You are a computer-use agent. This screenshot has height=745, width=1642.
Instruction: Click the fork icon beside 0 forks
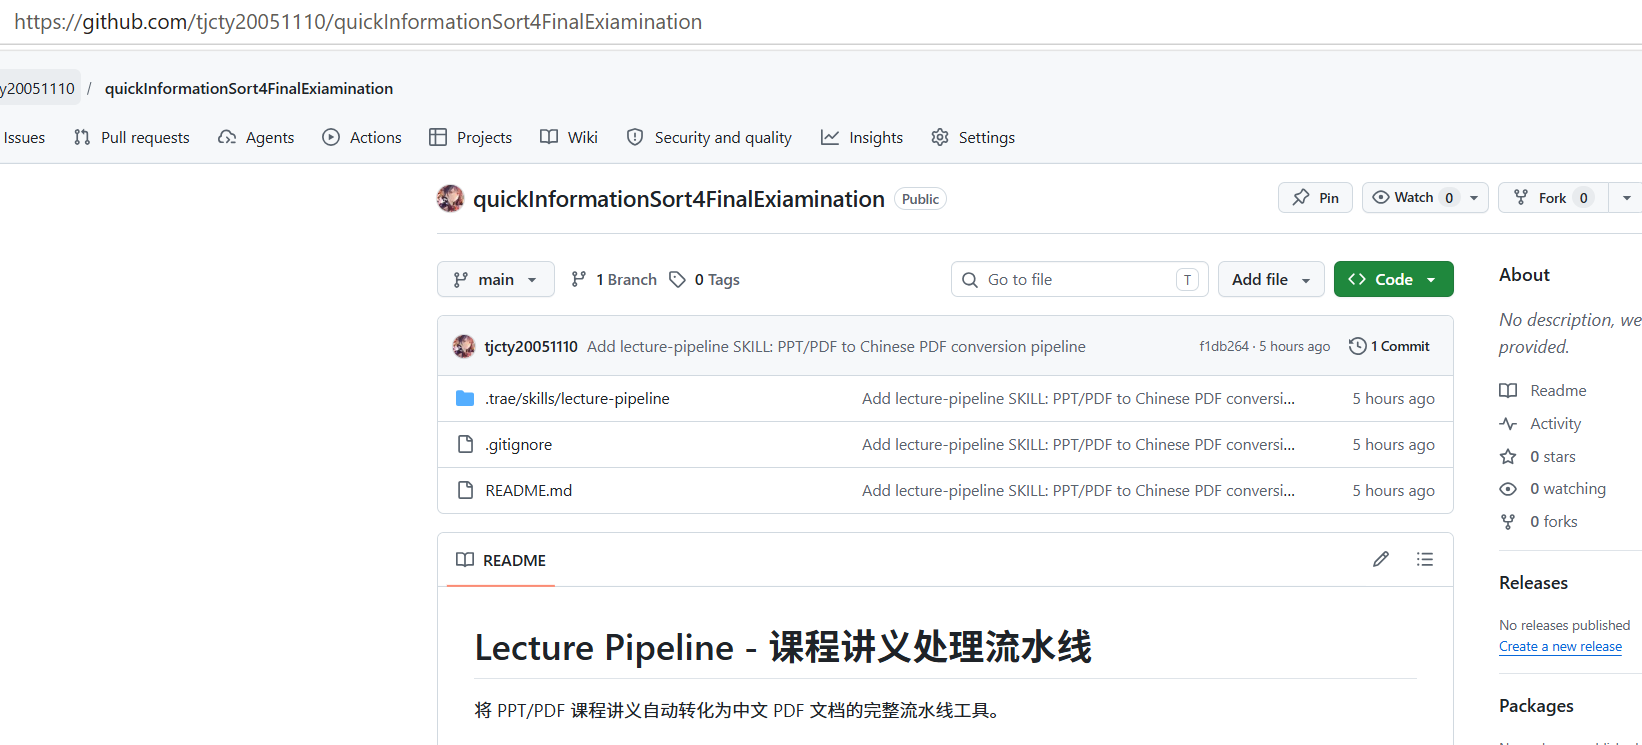click(1508, 521)
